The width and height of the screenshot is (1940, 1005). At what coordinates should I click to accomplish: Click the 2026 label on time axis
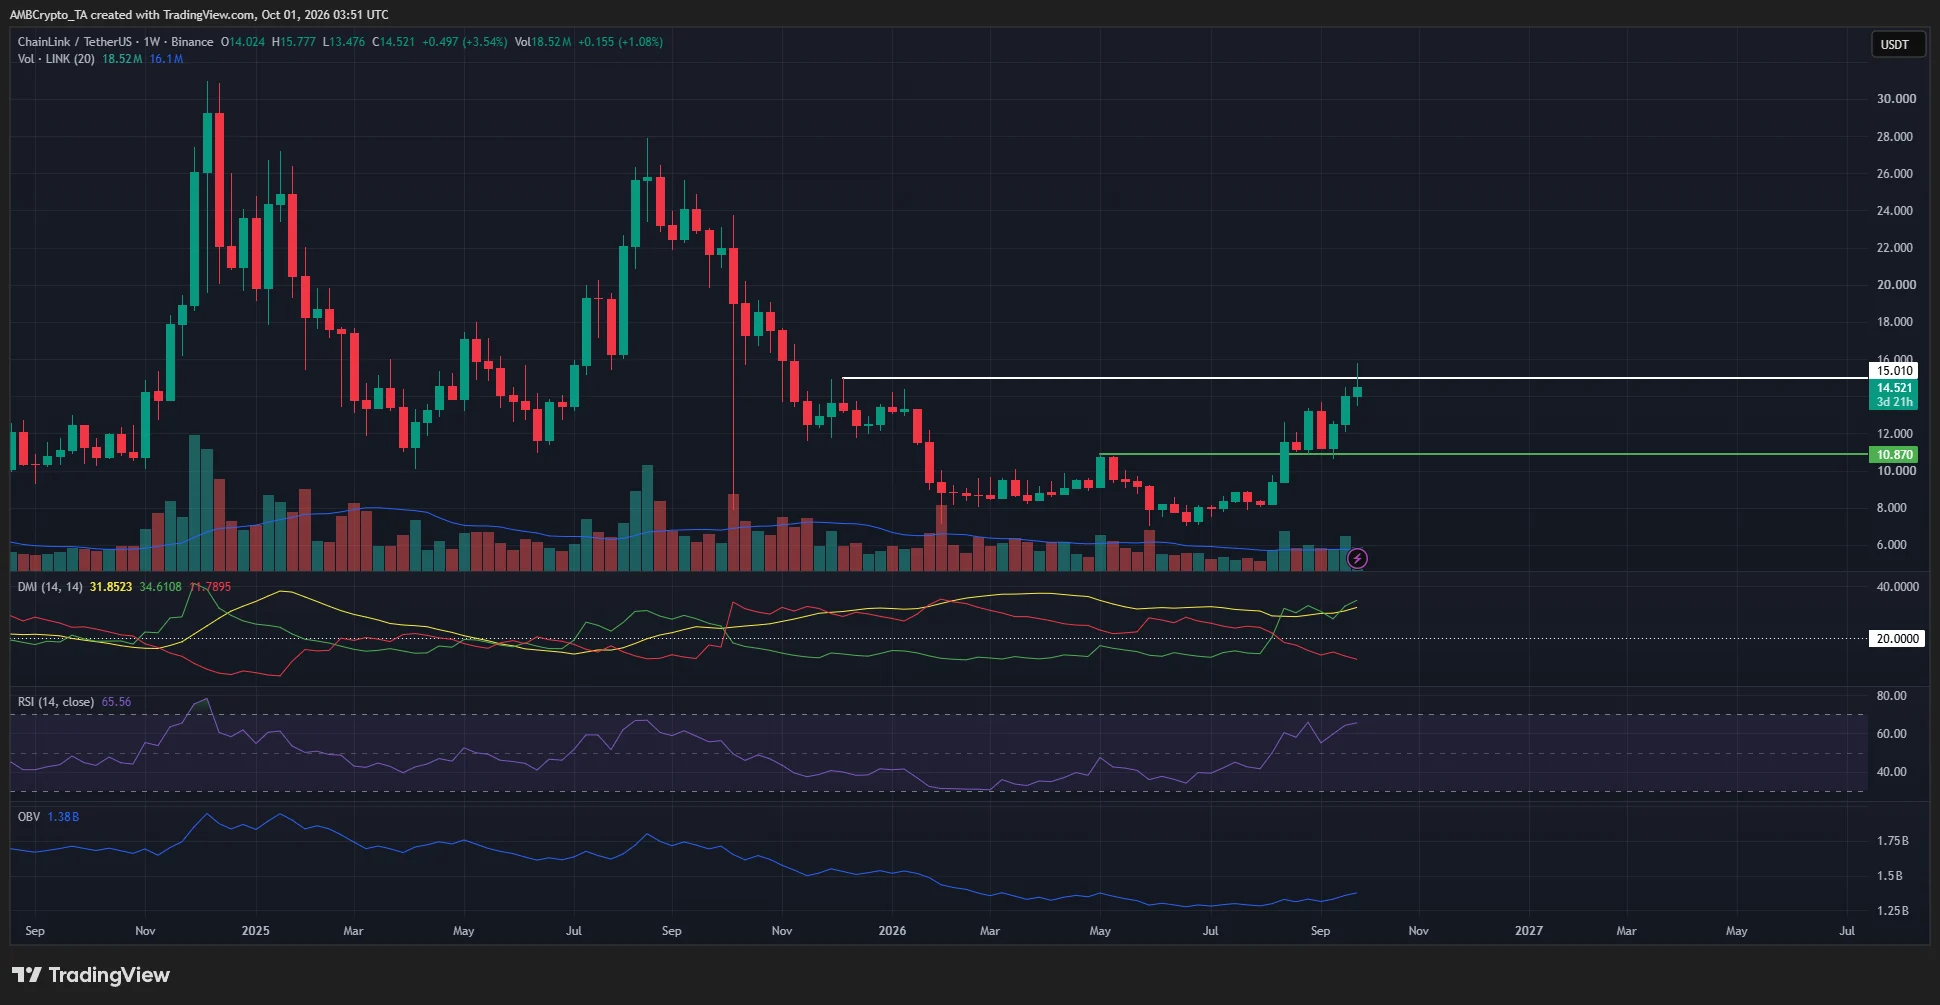[x=892, y=931]
